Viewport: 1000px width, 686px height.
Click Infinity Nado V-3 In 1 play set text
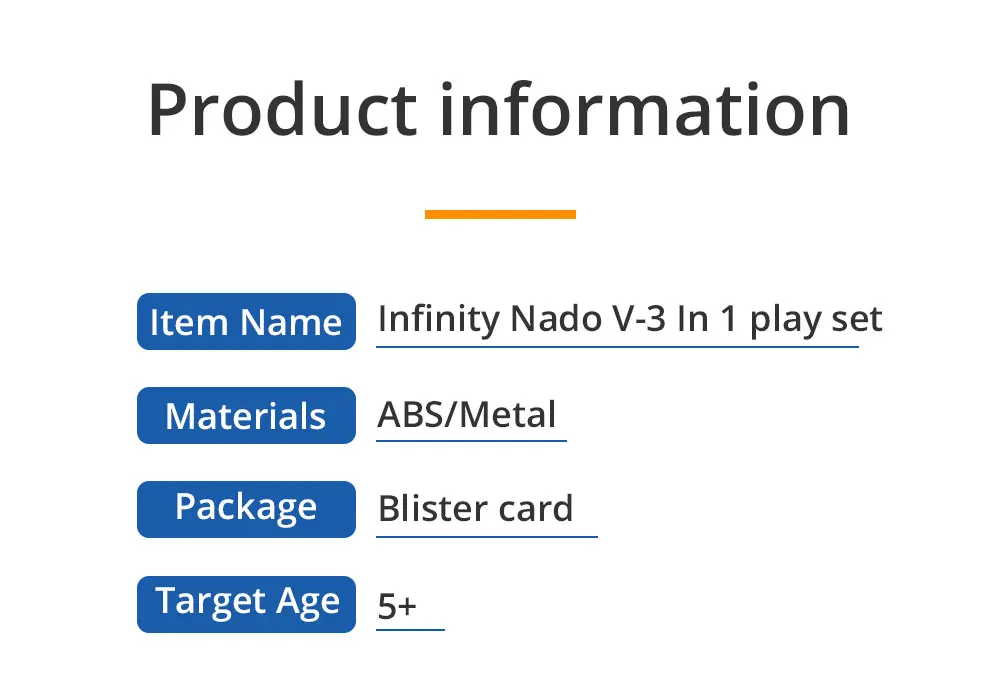click(x=630, y=319)
